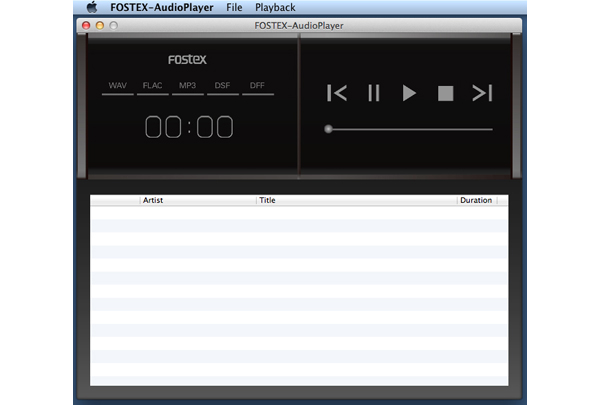Sort playlist by Title column
600x405 pixels.
pos(357,200)
